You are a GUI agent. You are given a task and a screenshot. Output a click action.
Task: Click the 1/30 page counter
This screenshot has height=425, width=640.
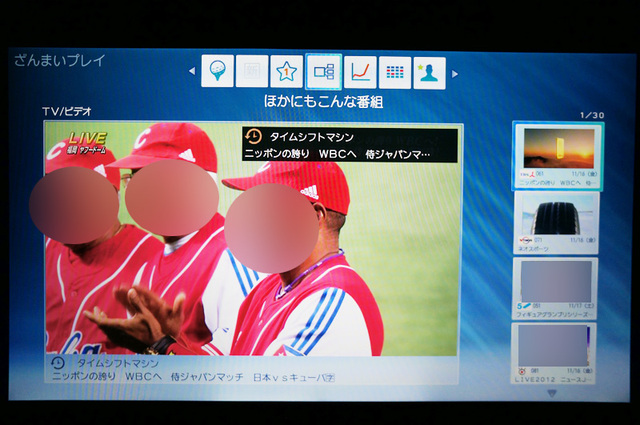click(592, 115)
